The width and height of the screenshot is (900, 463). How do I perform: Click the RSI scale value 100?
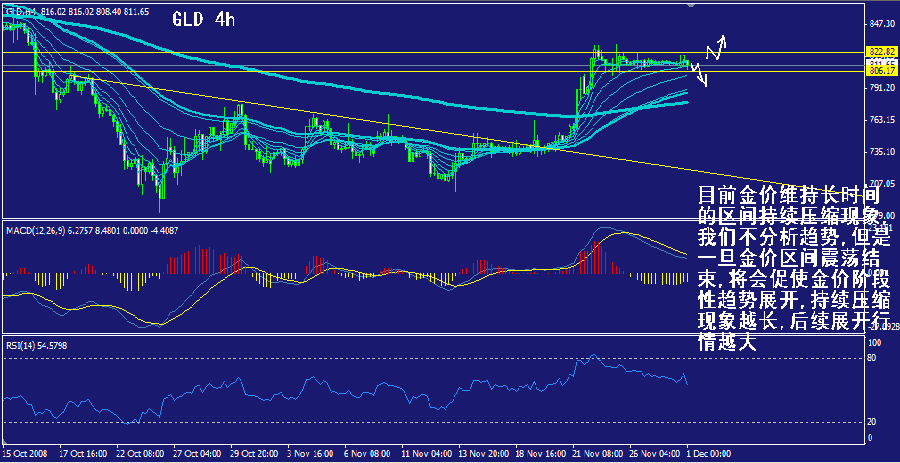point(875,344)
